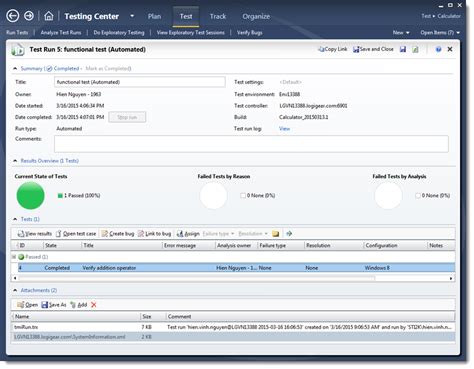Image resolution: width=474 pixels, height=369 pixels.
Task: Collapse the Passed (1) group
Action: tap(14, 257)
